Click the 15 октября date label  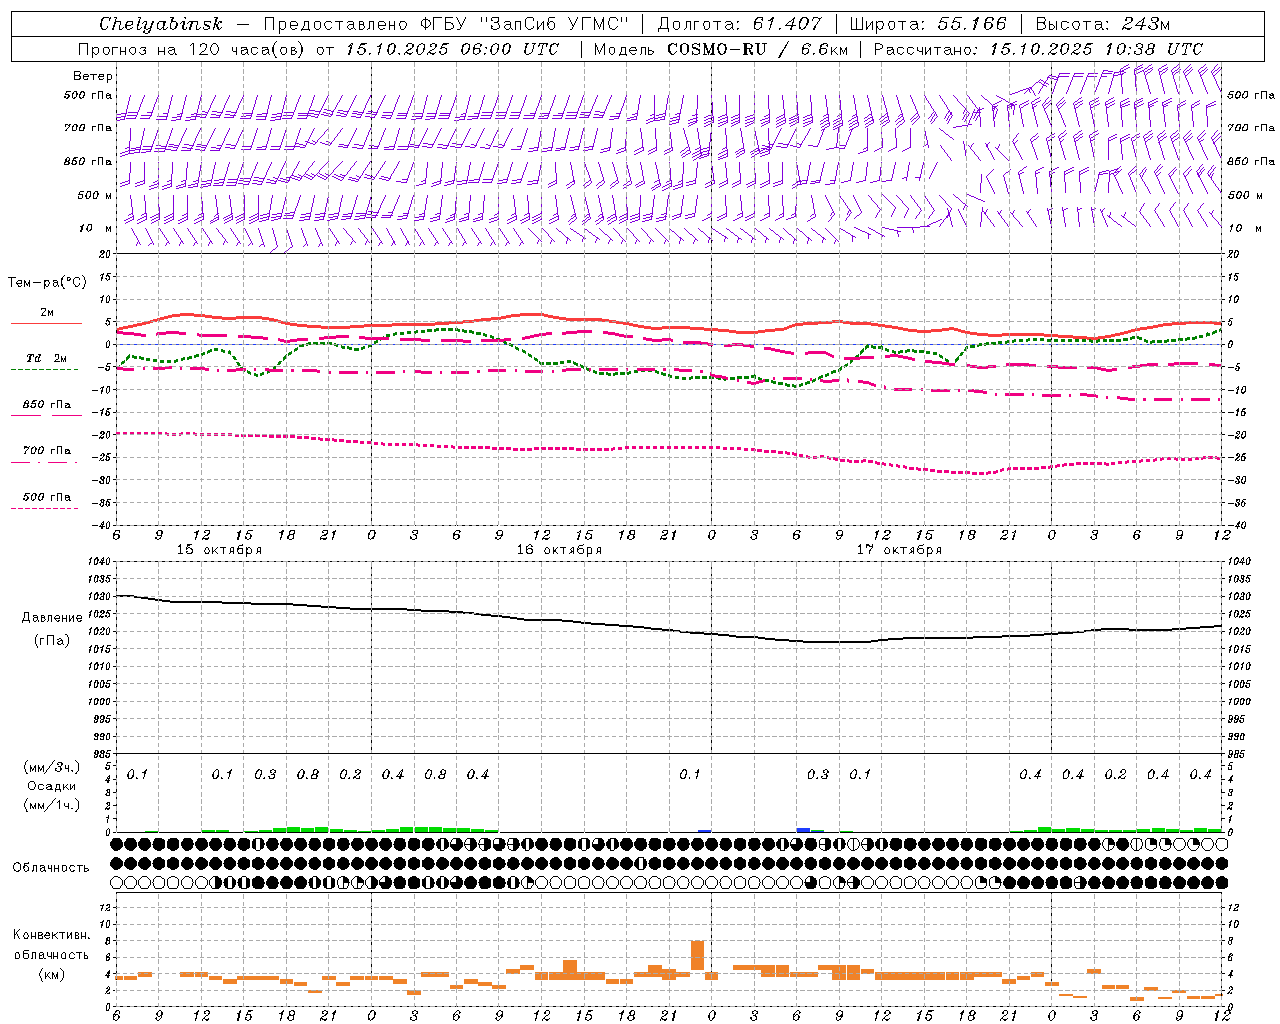point(219,550)
